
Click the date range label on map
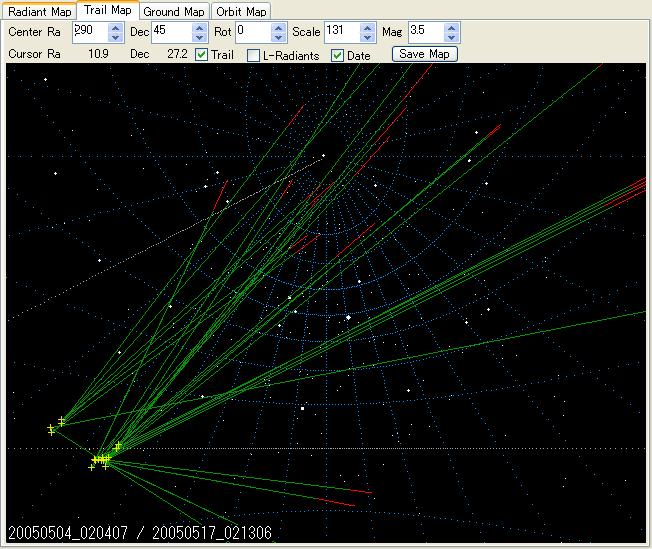pyautogui.click(x=140, y=534)
